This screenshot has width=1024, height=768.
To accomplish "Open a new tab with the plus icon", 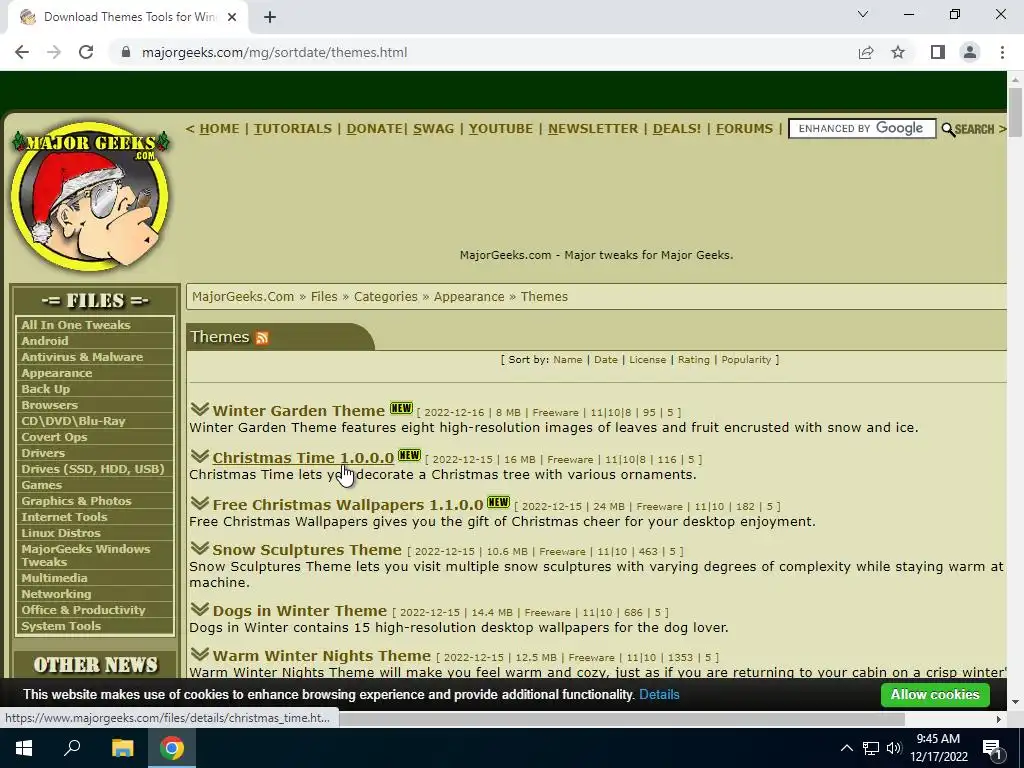I will (270, 17).
